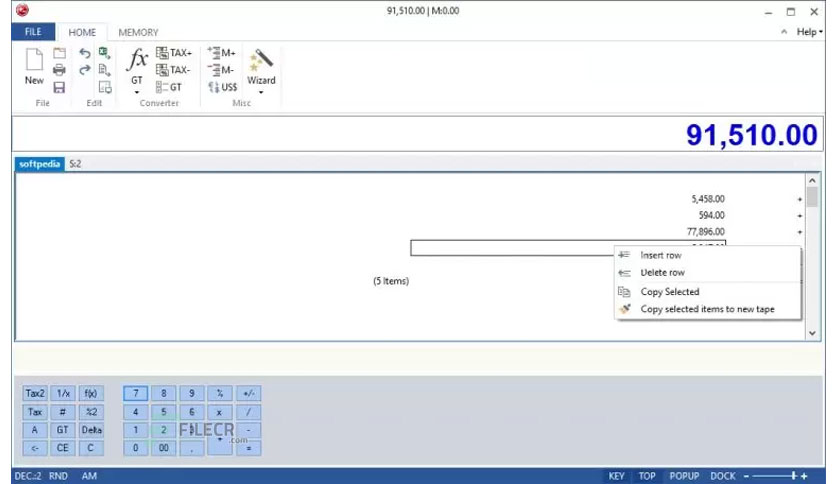Select the HOME ribbon tab

82,33
